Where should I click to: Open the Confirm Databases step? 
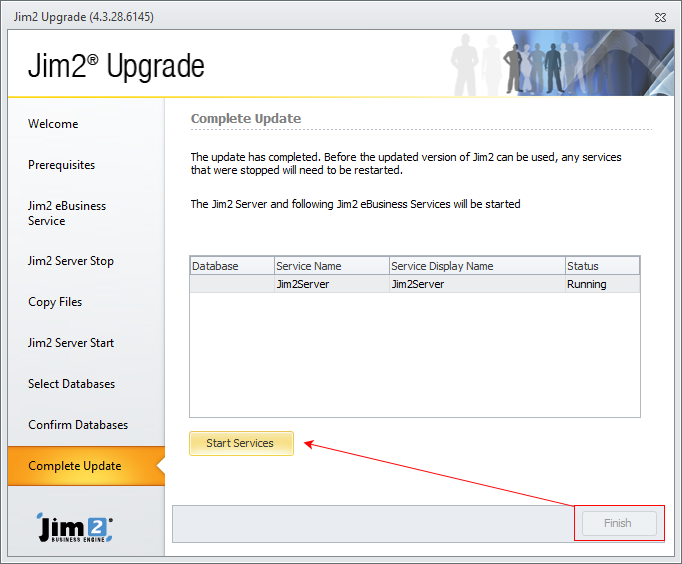pyautogui.click(x=78, y=425)
